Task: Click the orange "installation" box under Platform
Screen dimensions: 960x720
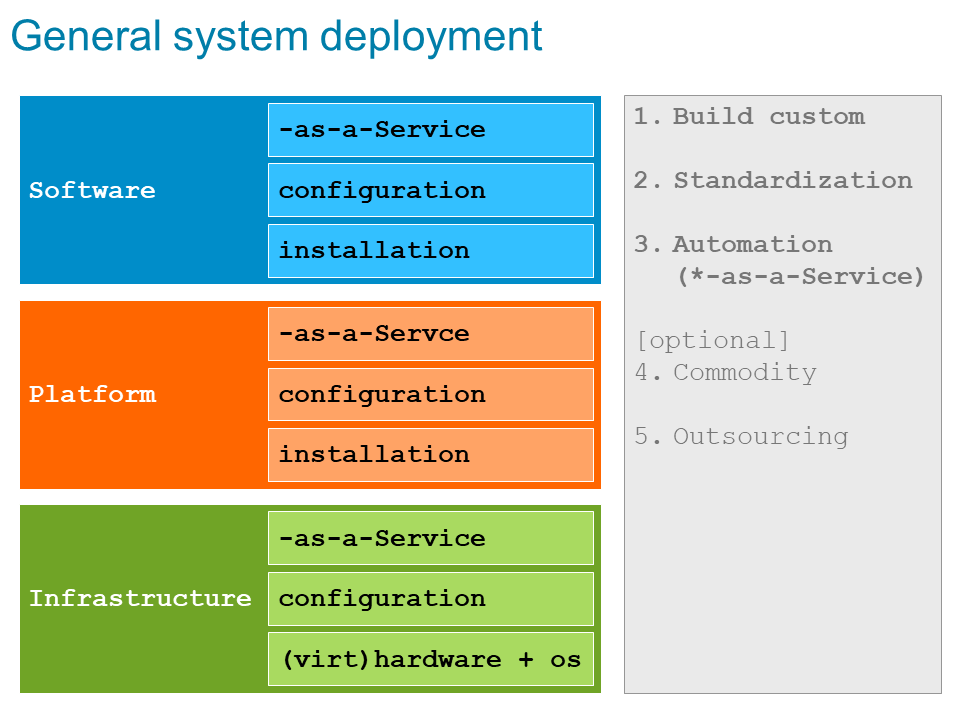Action: point(430,454)
